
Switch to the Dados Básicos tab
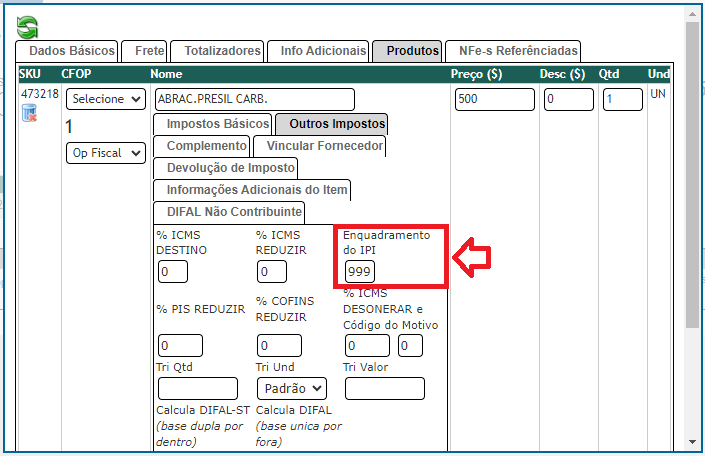(x=67, y=51)
